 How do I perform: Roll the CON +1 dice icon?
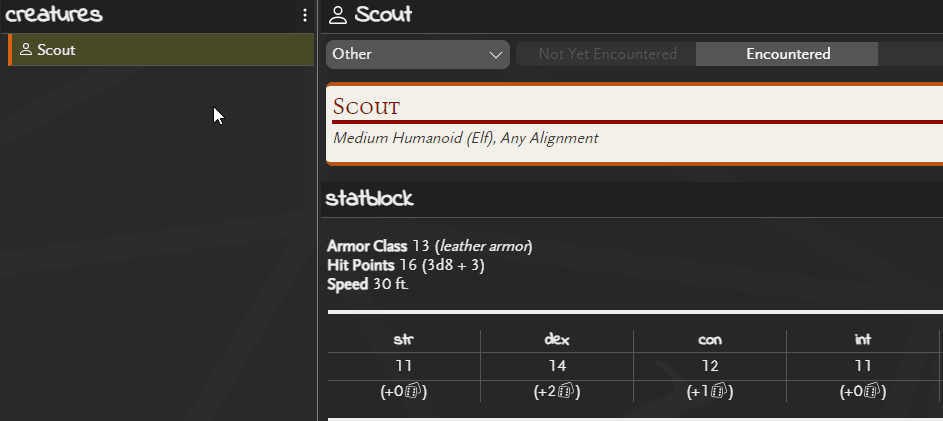720,392
